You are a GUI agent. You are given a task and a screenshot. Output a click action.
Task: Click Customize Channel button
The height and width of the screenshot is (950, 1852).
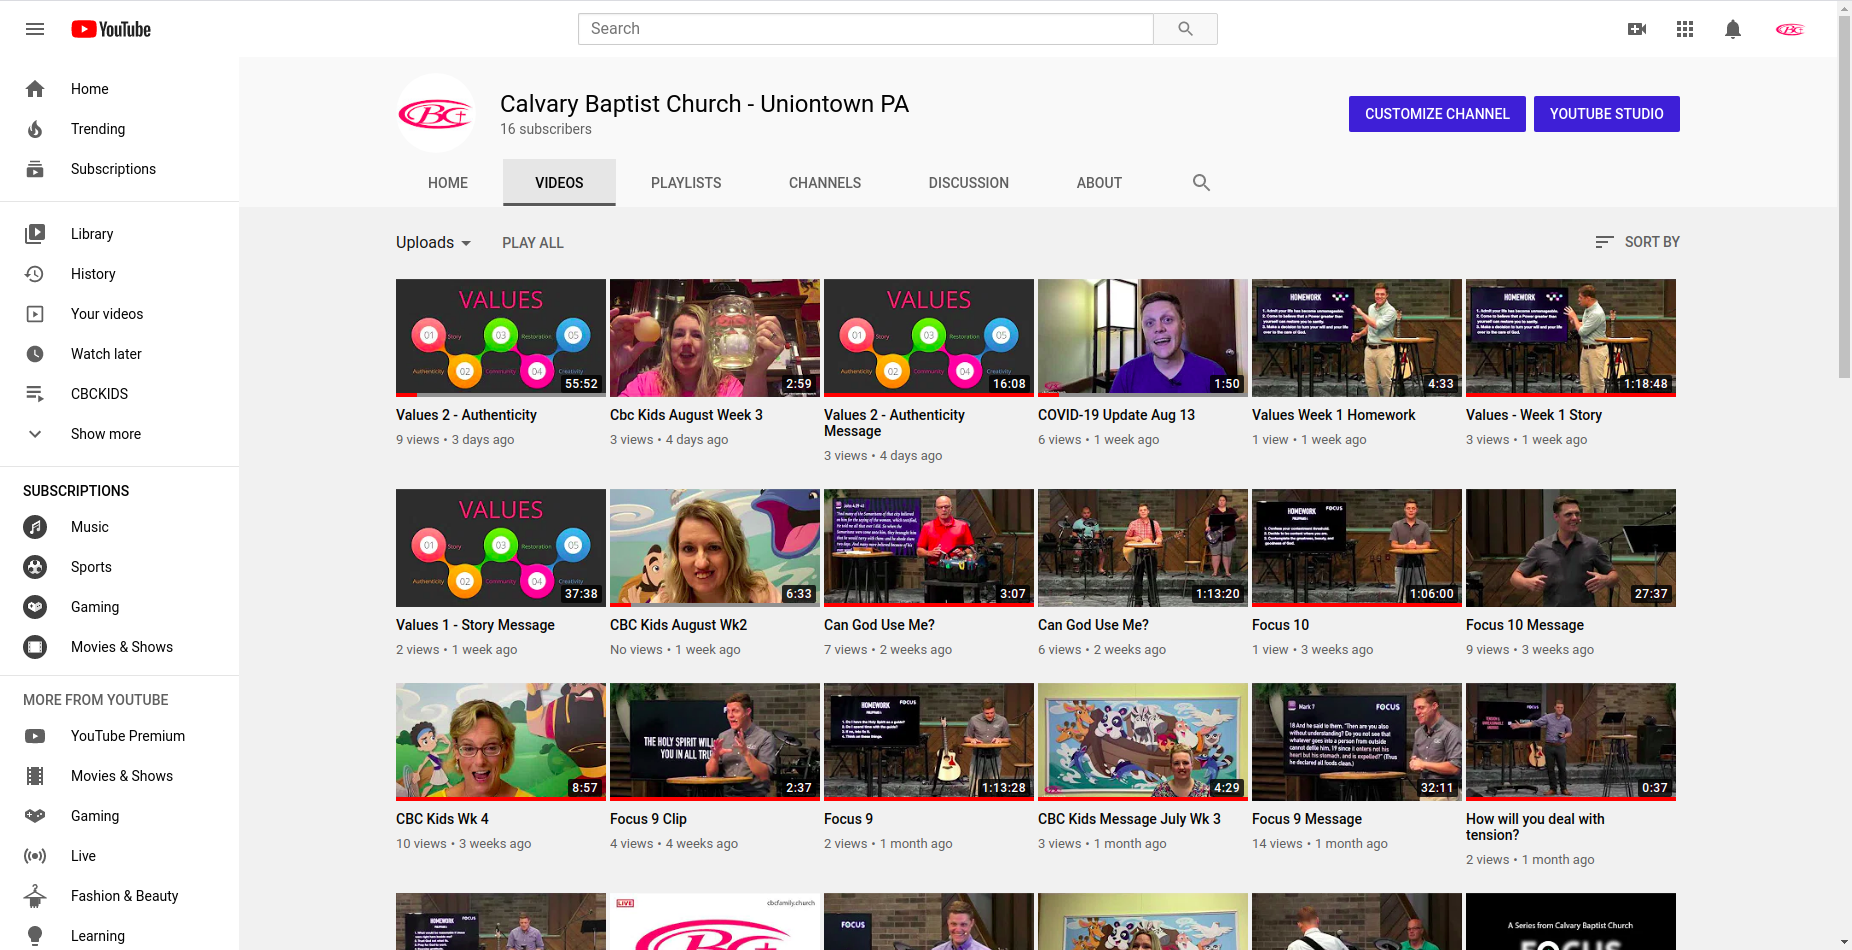click(x=1437, y=114)
